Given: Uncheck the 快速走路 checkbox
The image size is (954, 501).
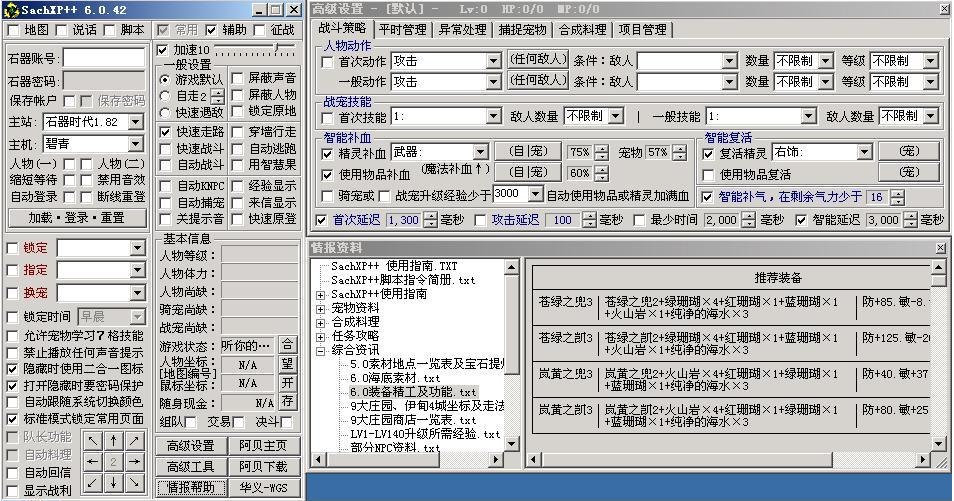Looking at the screenshot, I should pos(165,131).
